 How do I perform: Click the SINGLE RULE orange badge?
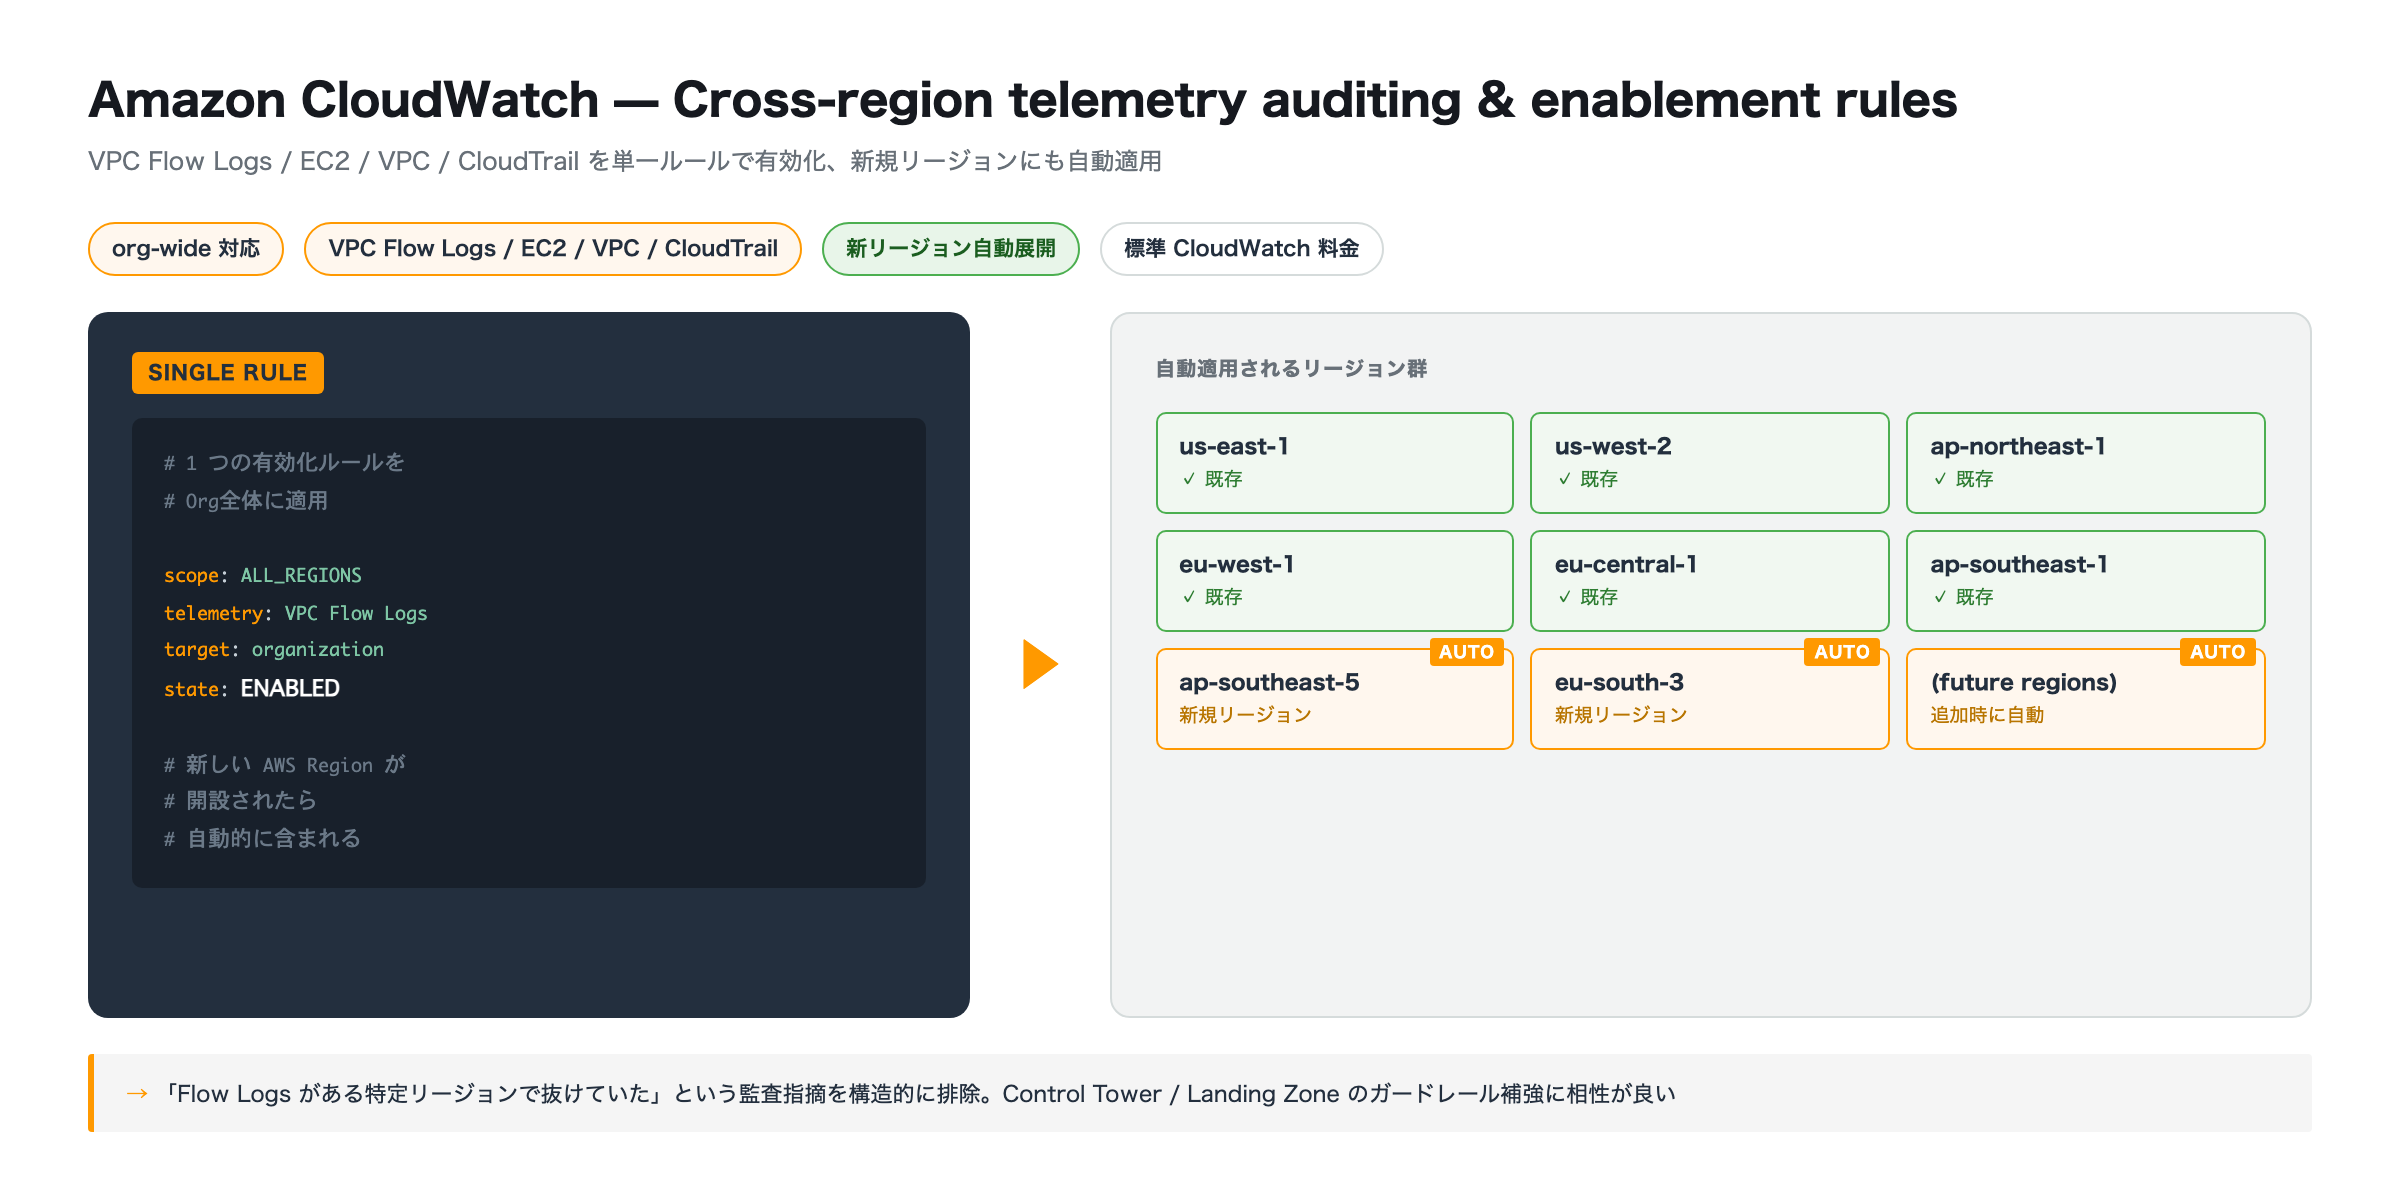point(228,373)
